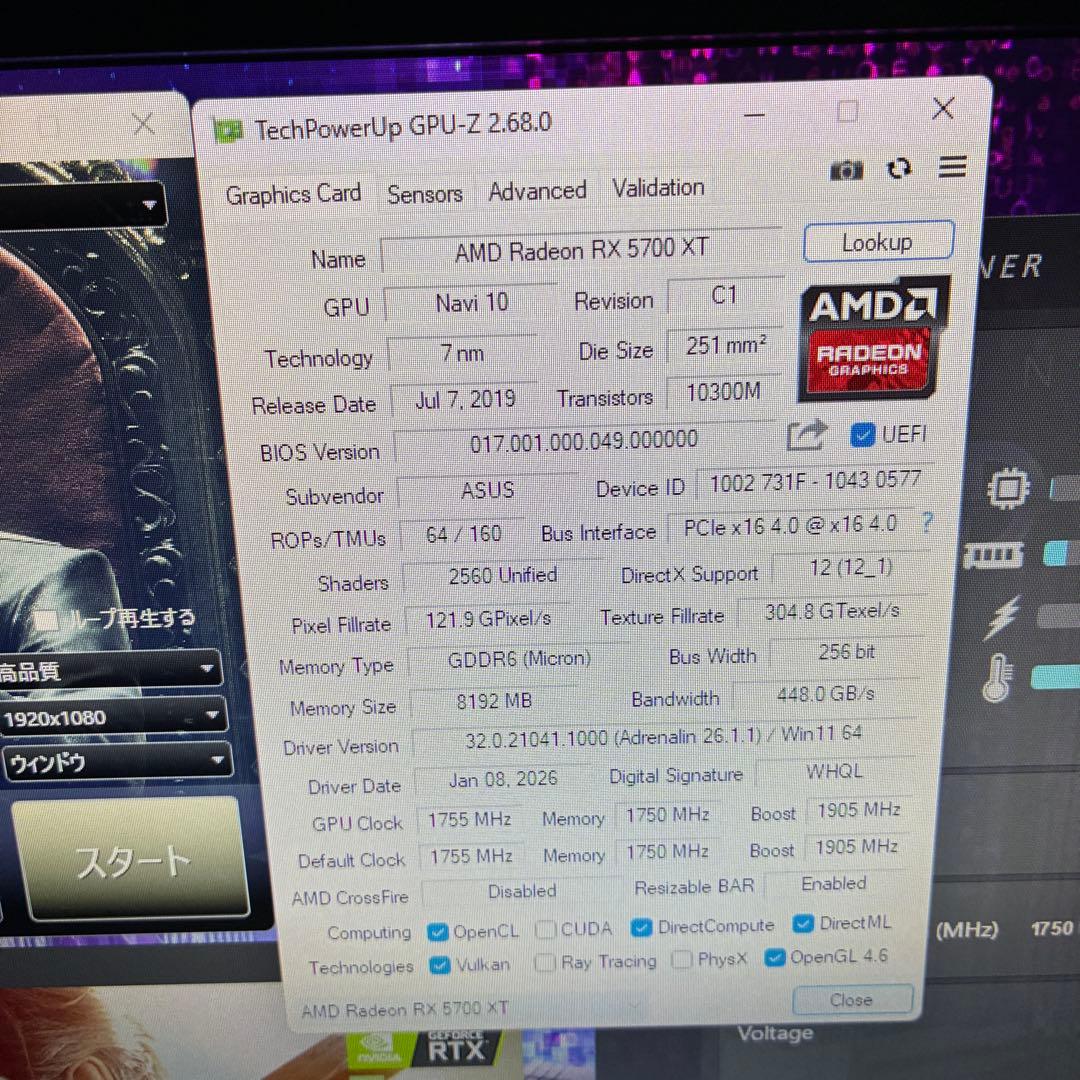
Task: Click the CPU chip icon in Afterburner
Action: pos(1007,489)
